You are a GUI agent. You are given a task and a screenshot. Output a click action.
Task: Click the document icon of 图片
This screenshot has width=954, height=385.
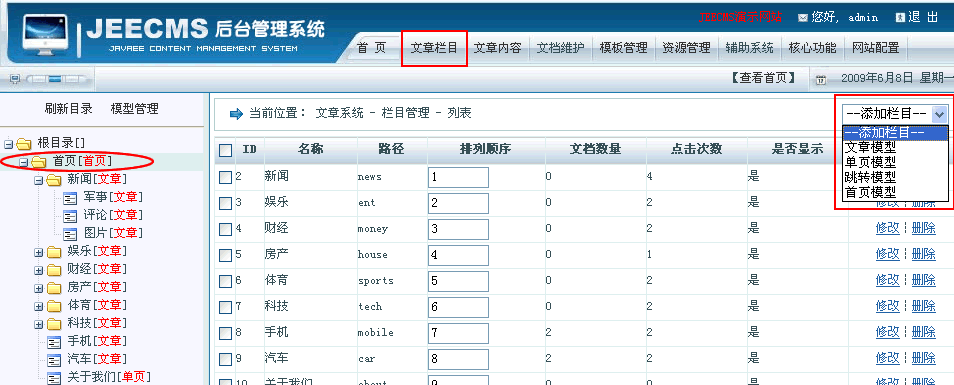click(70, 234)
